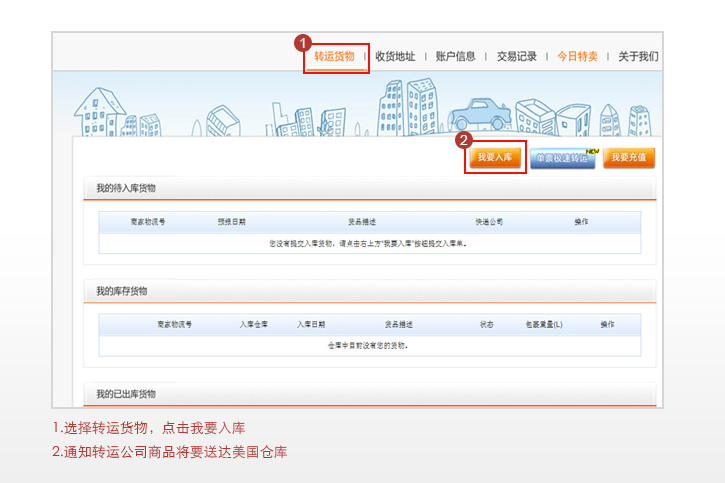Image resolution: width=725 pixels, height=483 pixels.
Task: Click 入库仓库 column header in inventory table
Action: [x=253, y=325]
